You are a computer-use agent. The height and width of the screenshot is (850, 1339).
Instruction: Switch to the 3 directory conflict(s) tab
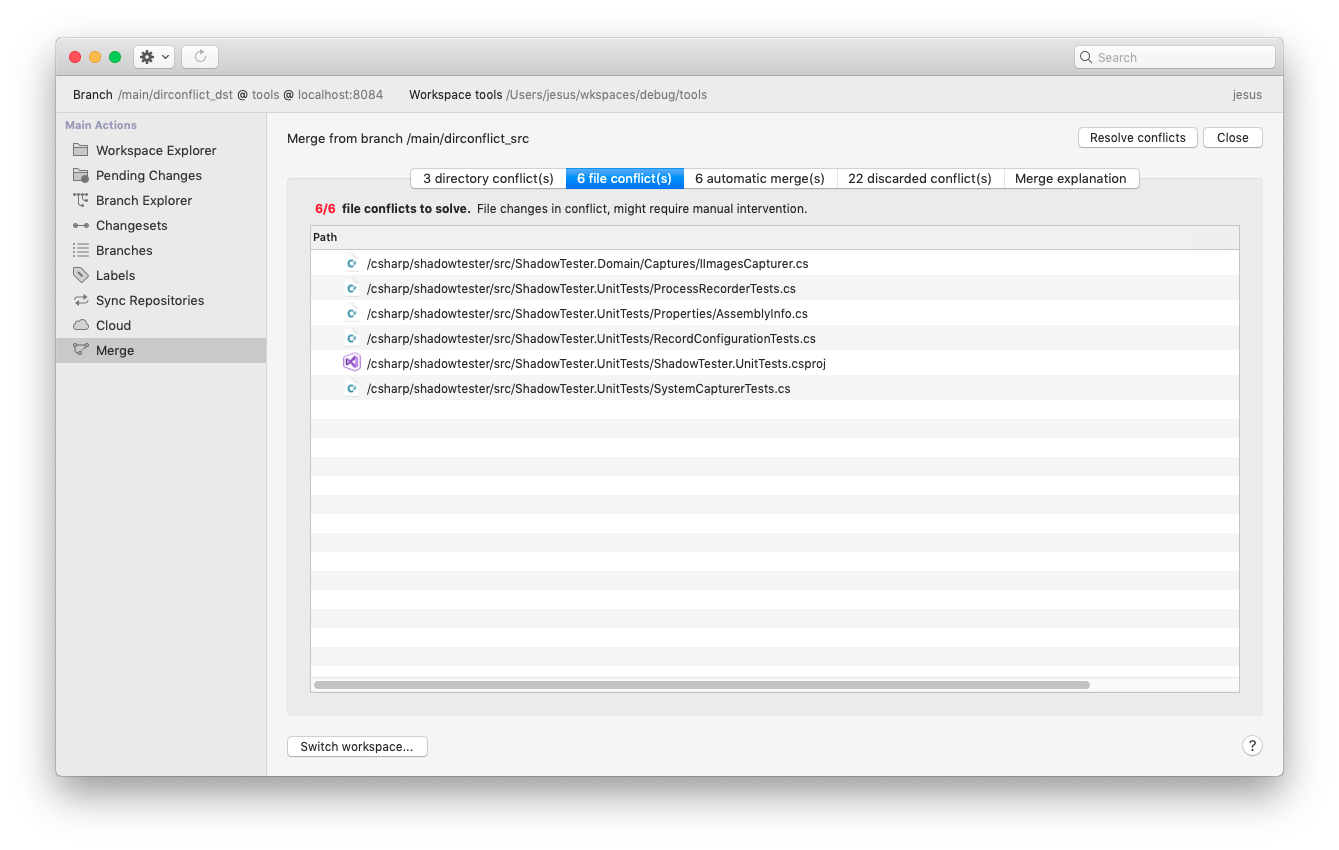point(487,178)
